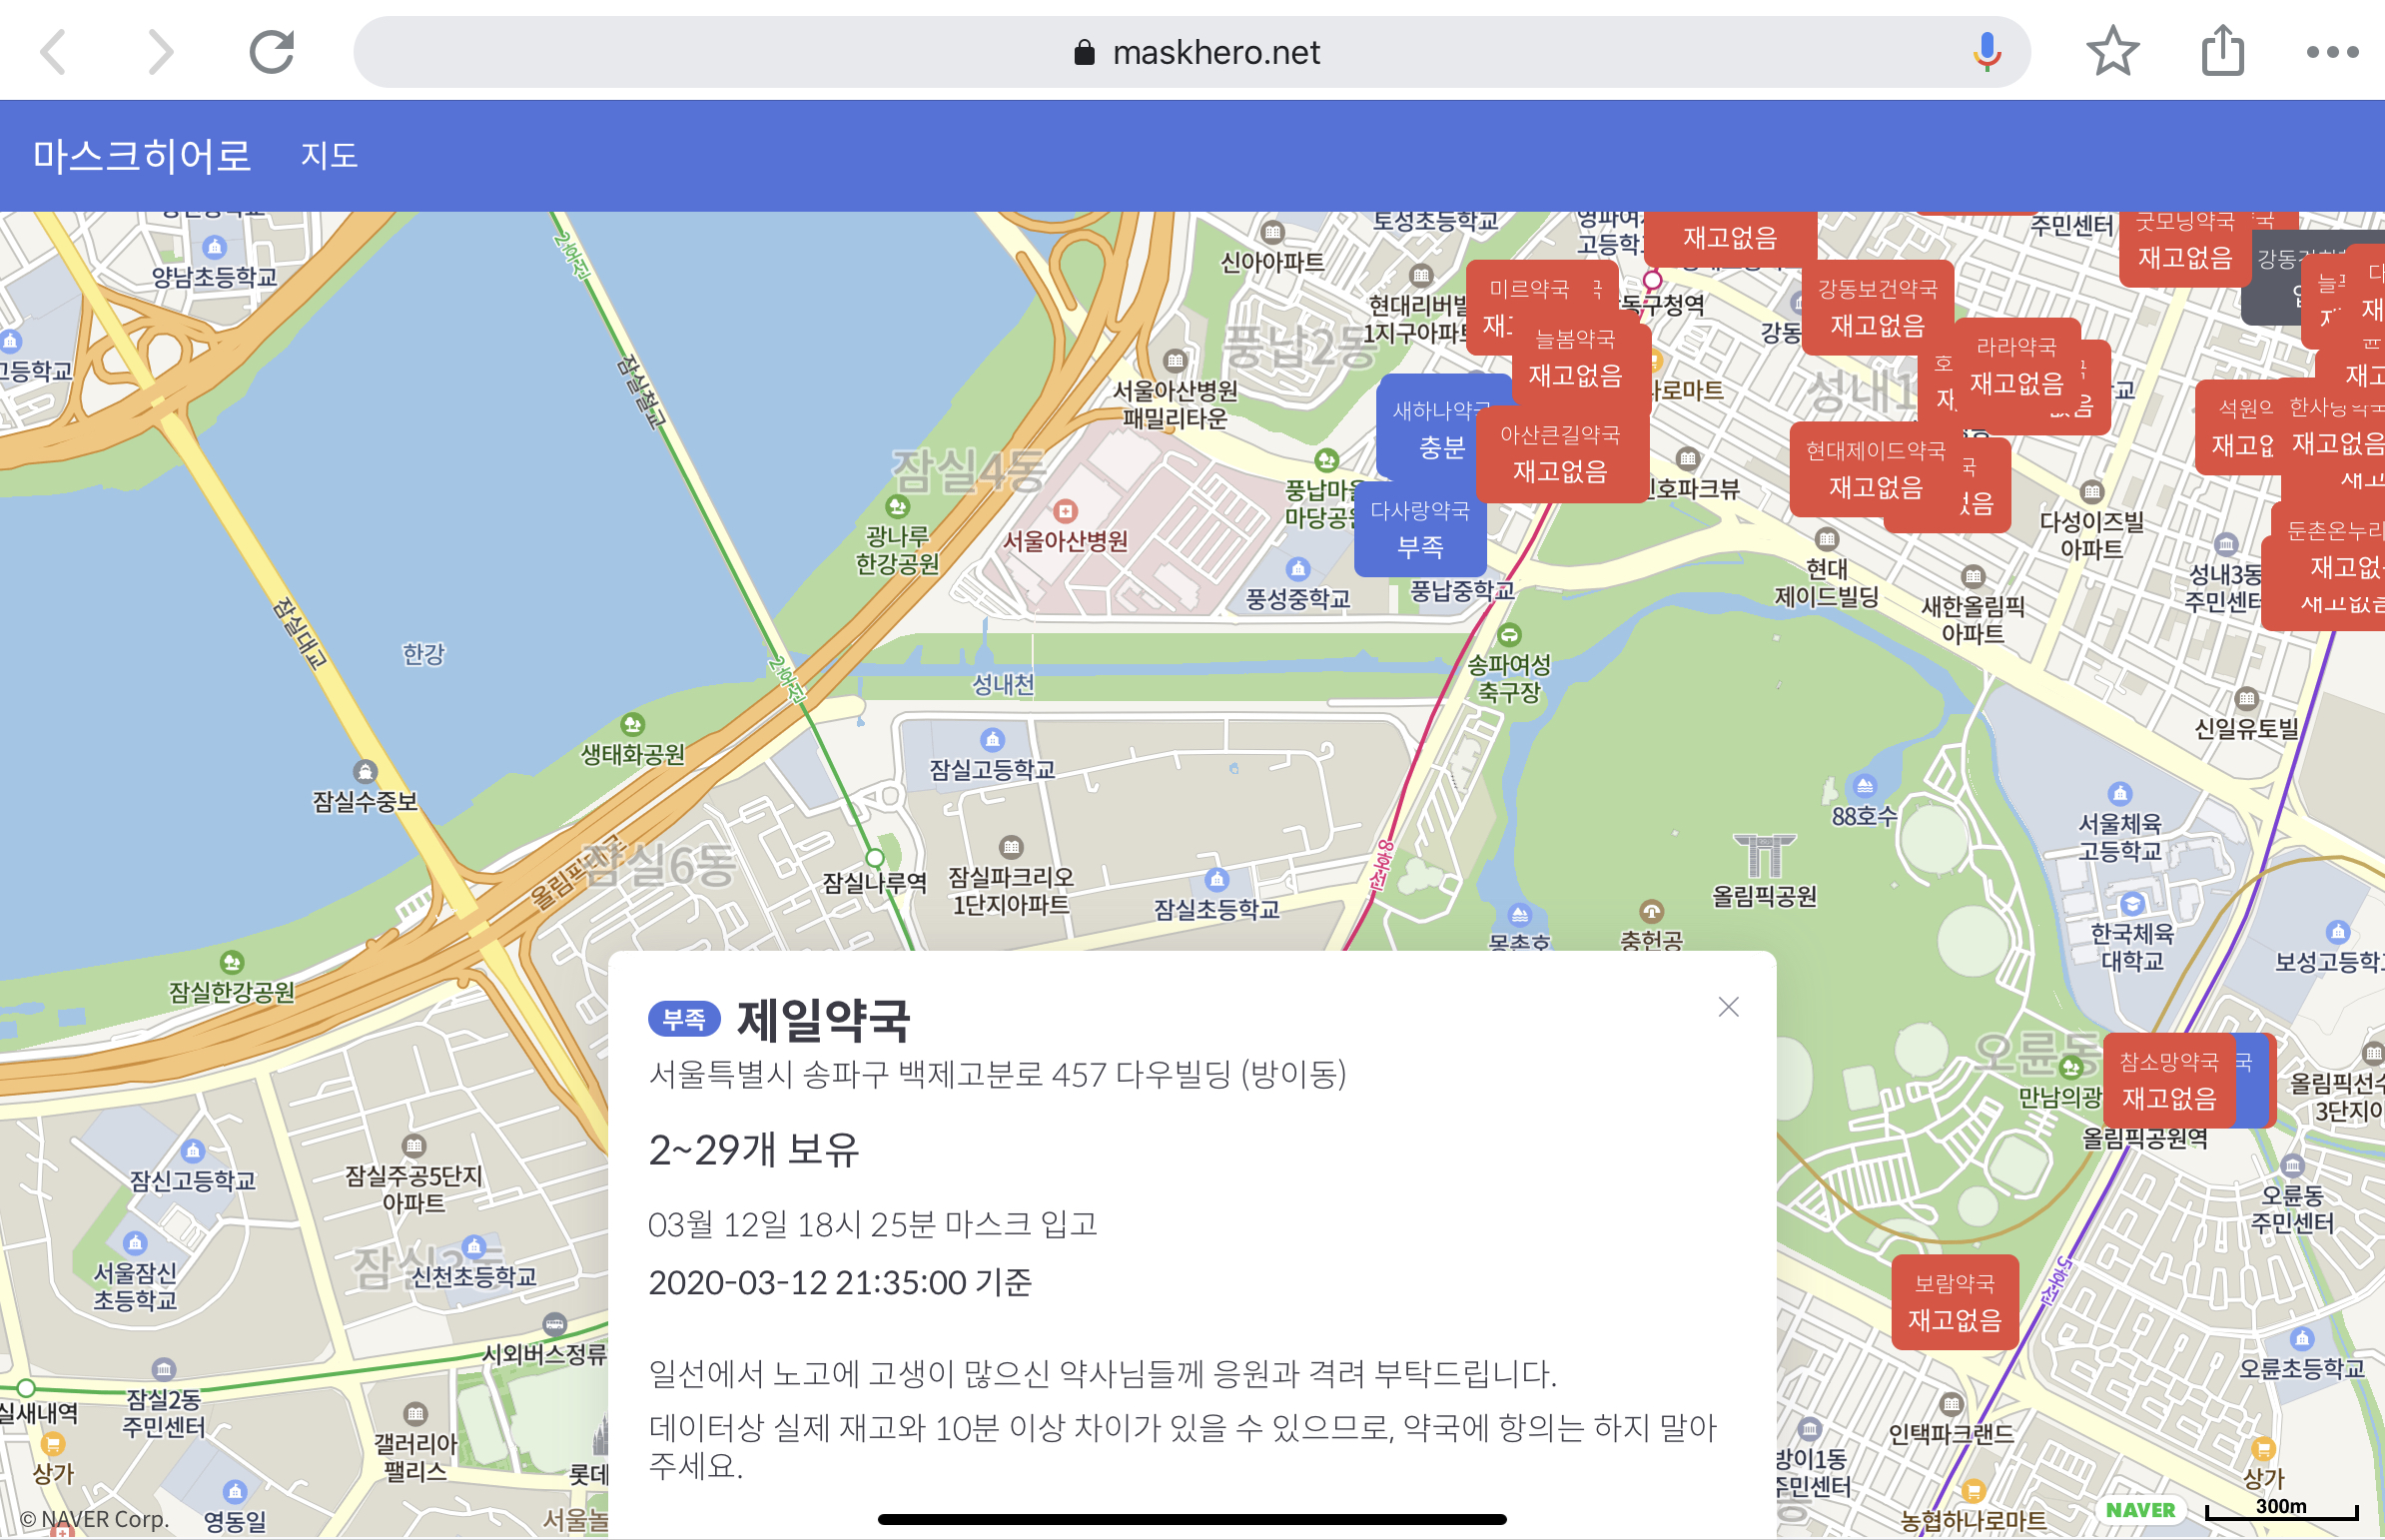Screen dimensions: 2385x1540
Task: Click the 2020-03-12 21:35:00 기준 timestamp
Action: (x=840, y=1282)
